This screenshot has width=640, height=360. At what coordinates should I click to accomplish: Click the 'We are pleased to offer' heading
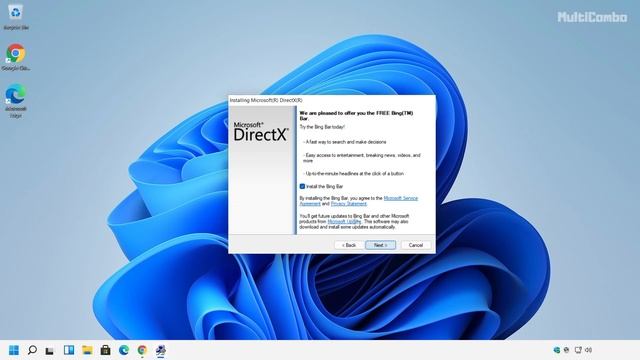(x=356, y=116)
